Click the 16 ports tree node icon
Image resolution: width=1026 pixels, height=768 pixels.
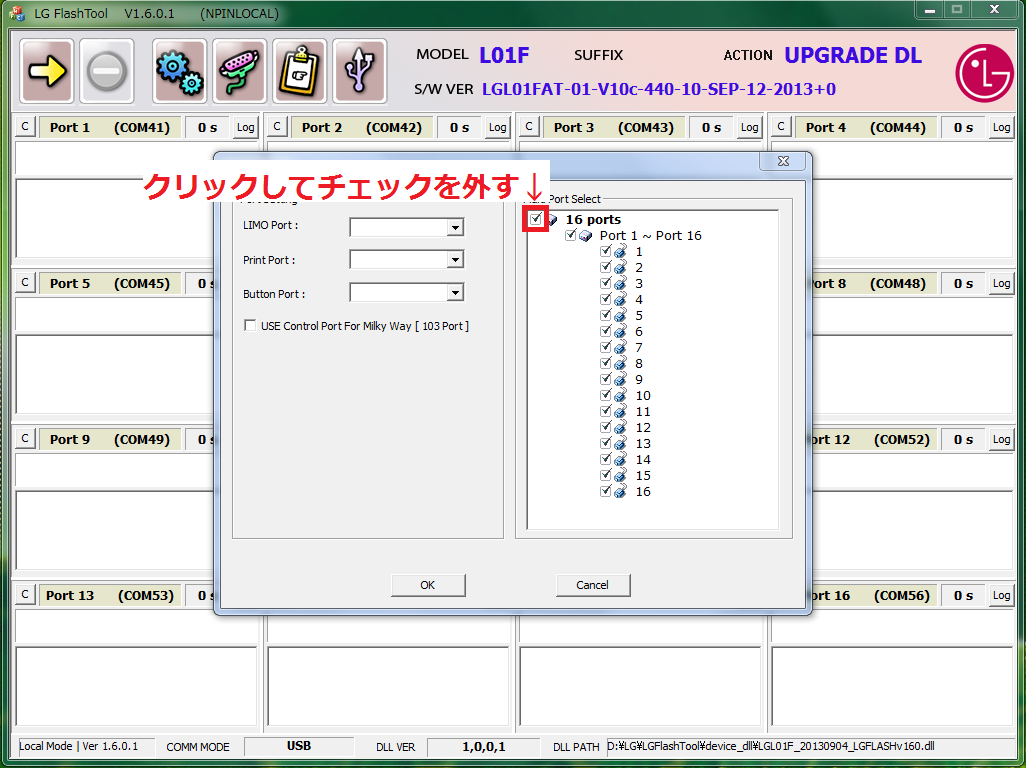pyautogui.click(x=552, y=220)
